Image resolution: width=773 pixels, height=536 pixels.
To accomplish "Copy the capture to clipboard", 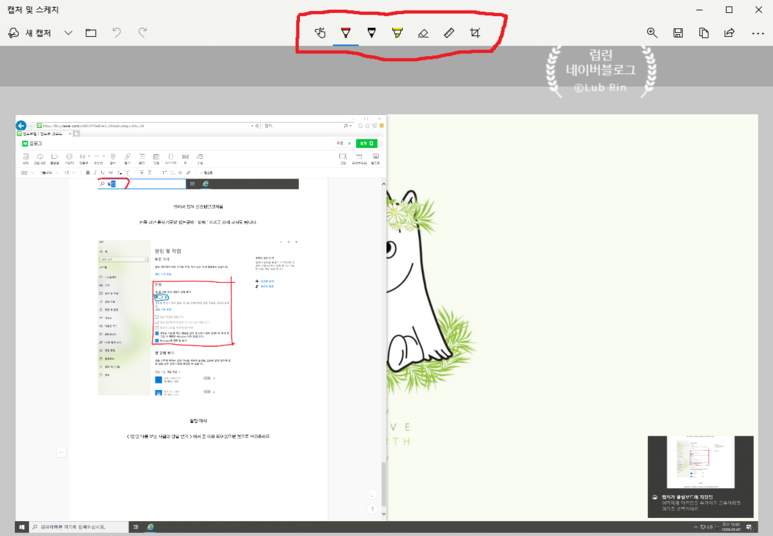I will pos(703,33).
